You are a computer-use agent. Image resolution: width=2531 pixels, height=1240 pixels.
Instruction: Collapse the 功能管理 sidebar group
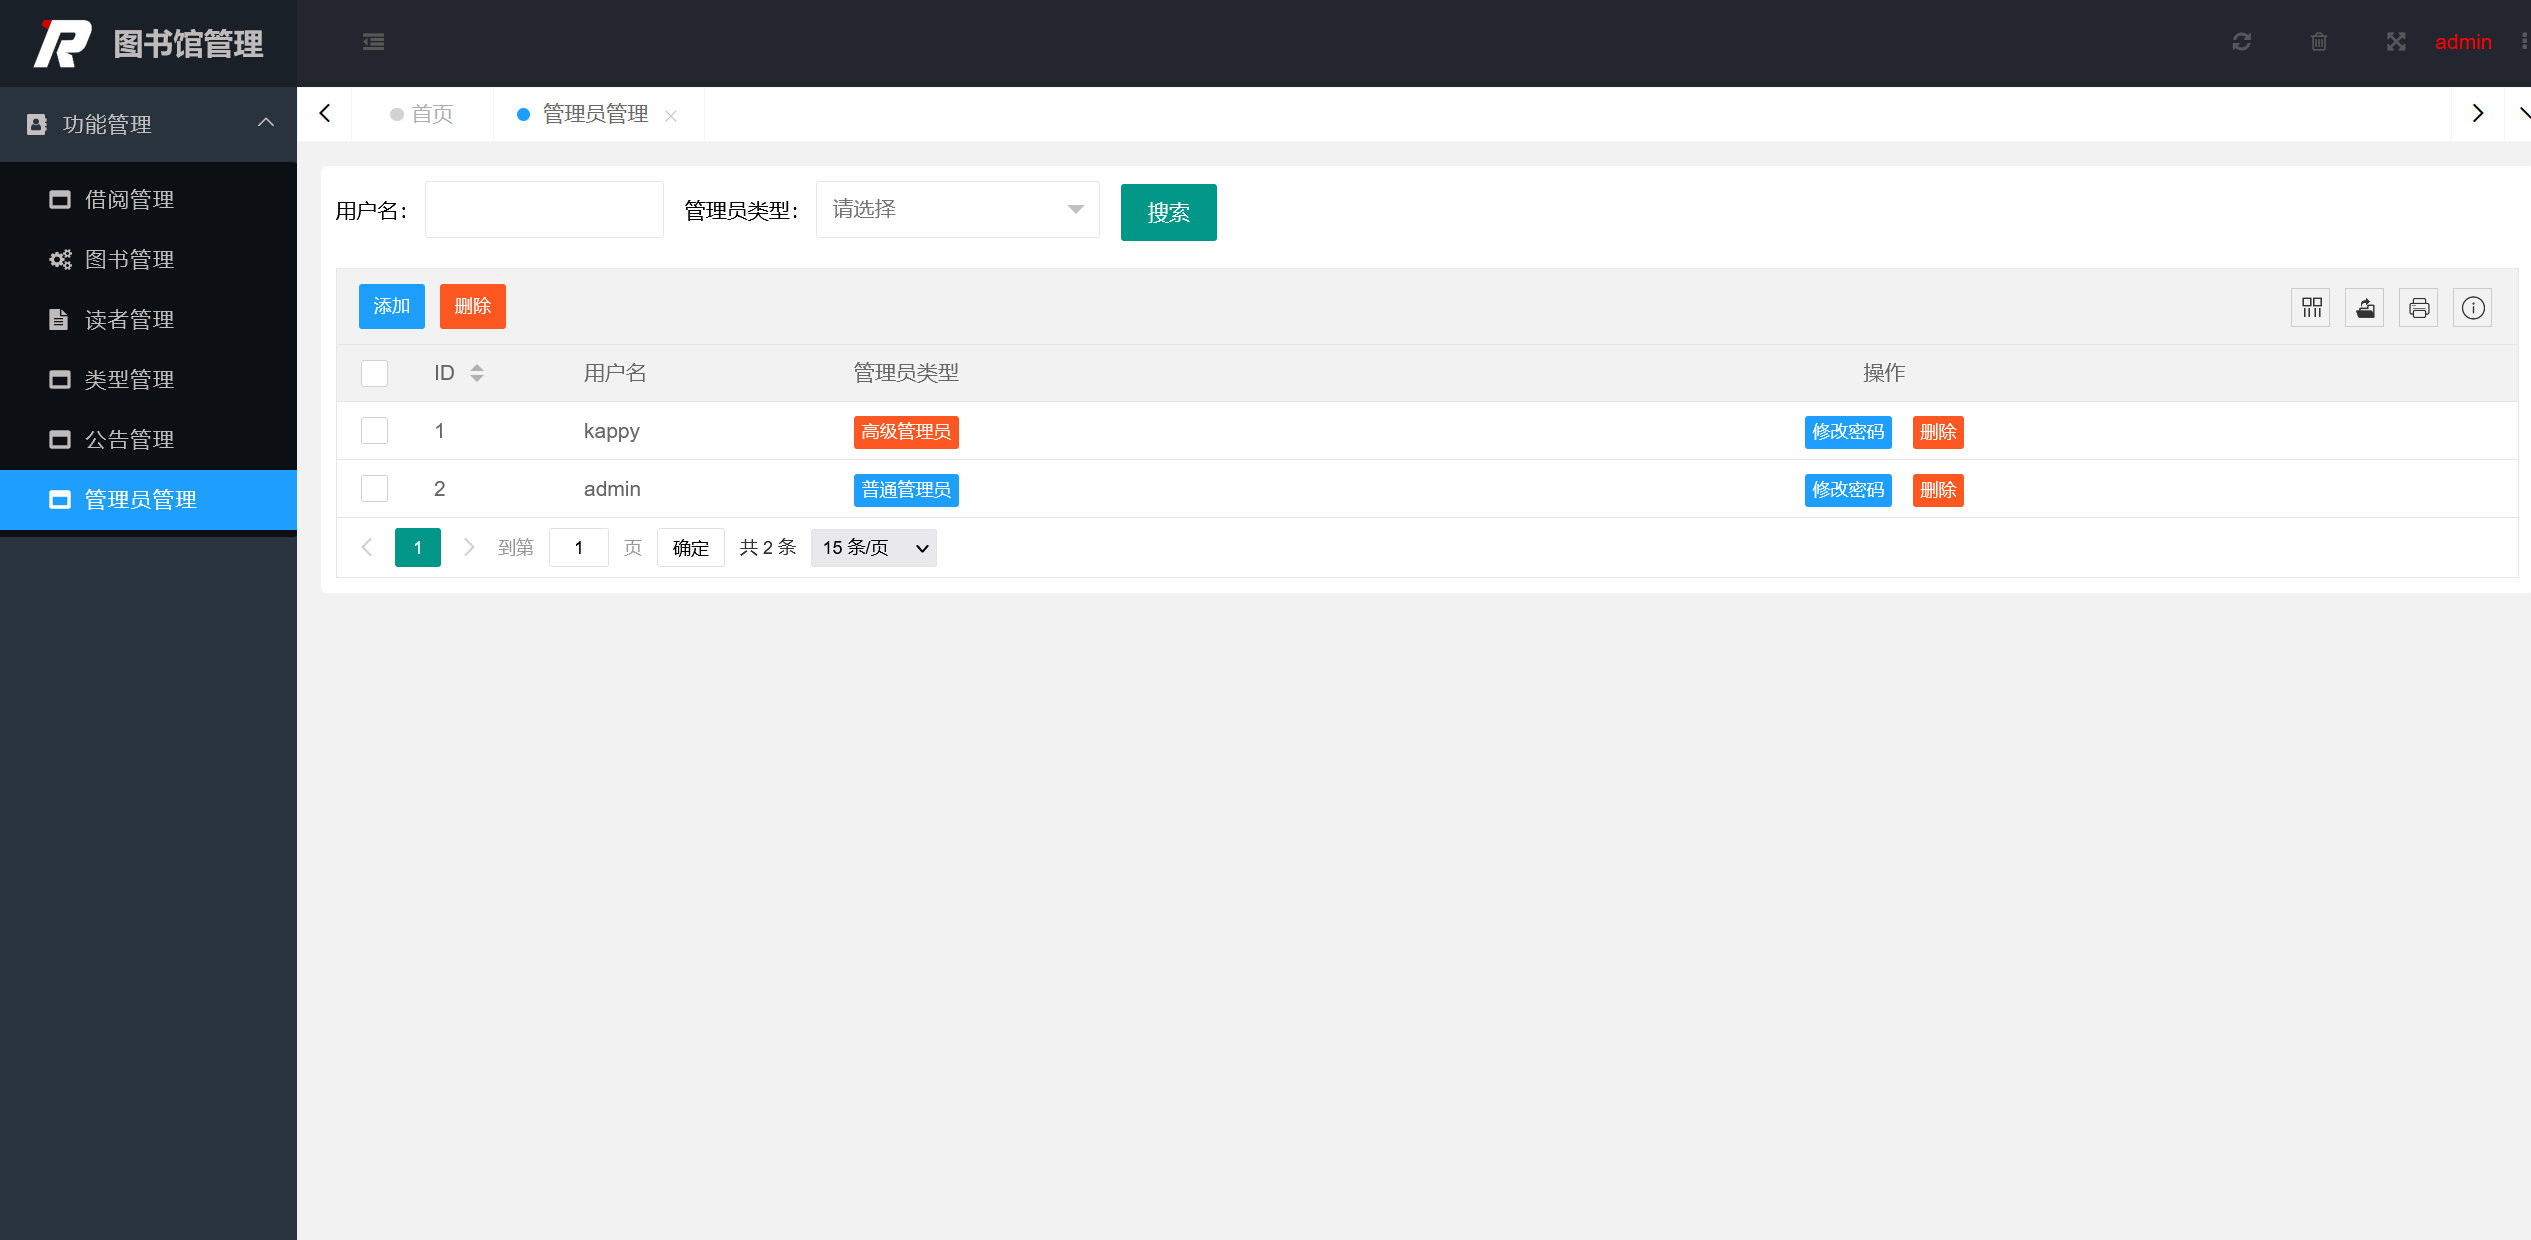point(148,124)
